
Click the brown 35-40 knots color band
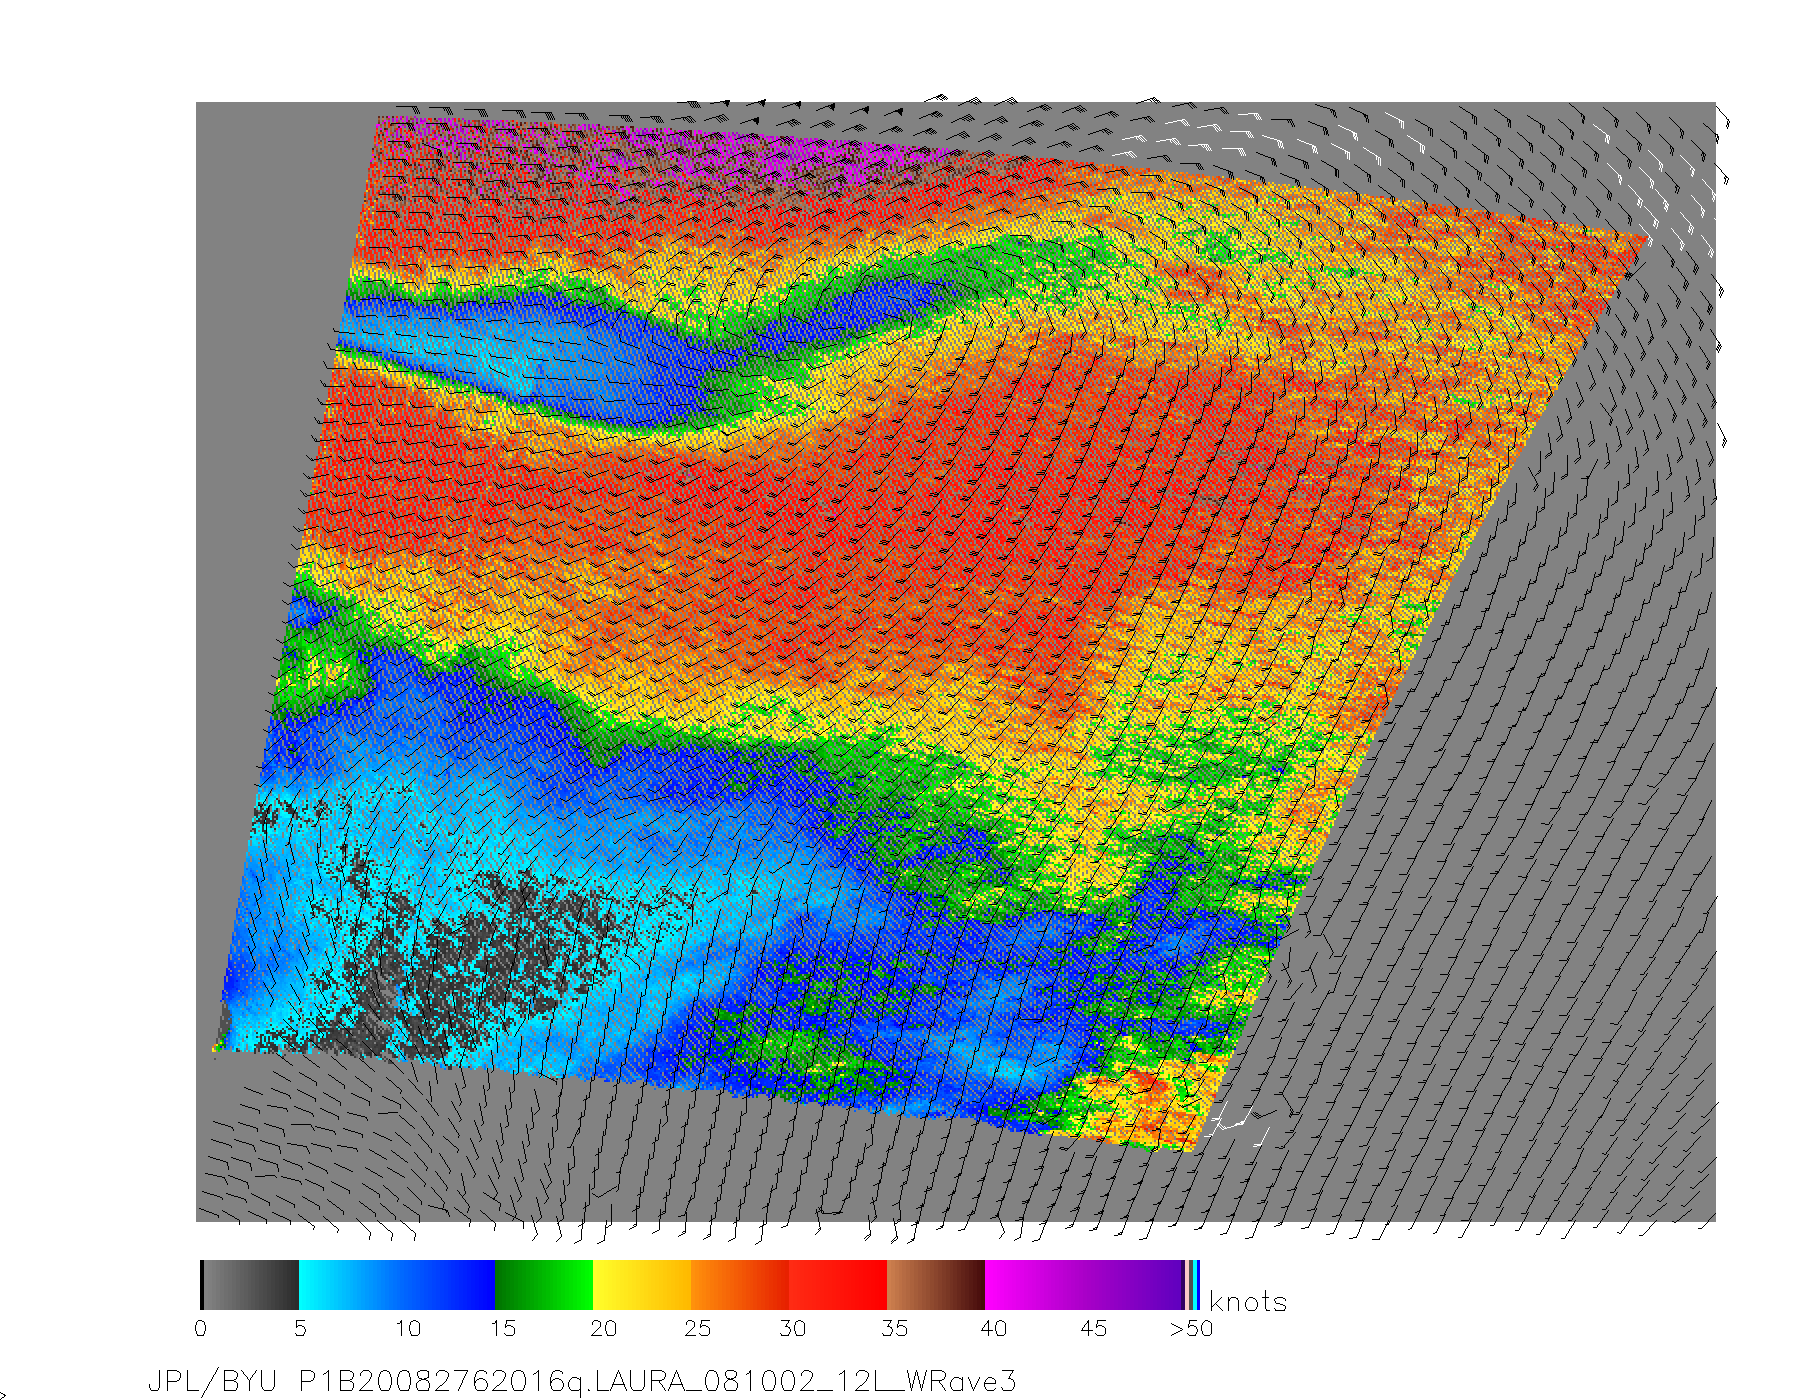click(936, 1285)
